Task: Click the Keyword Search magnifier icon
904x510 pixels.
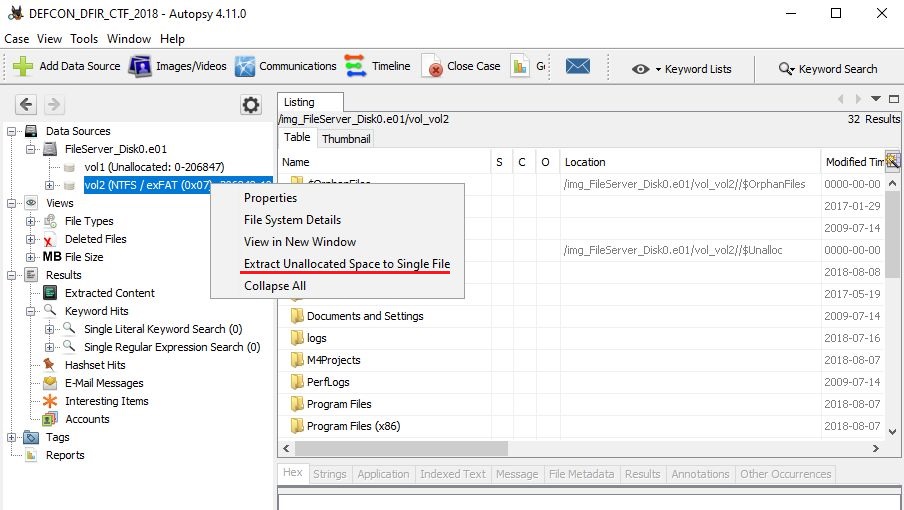Action: click(x=786, y=69)
